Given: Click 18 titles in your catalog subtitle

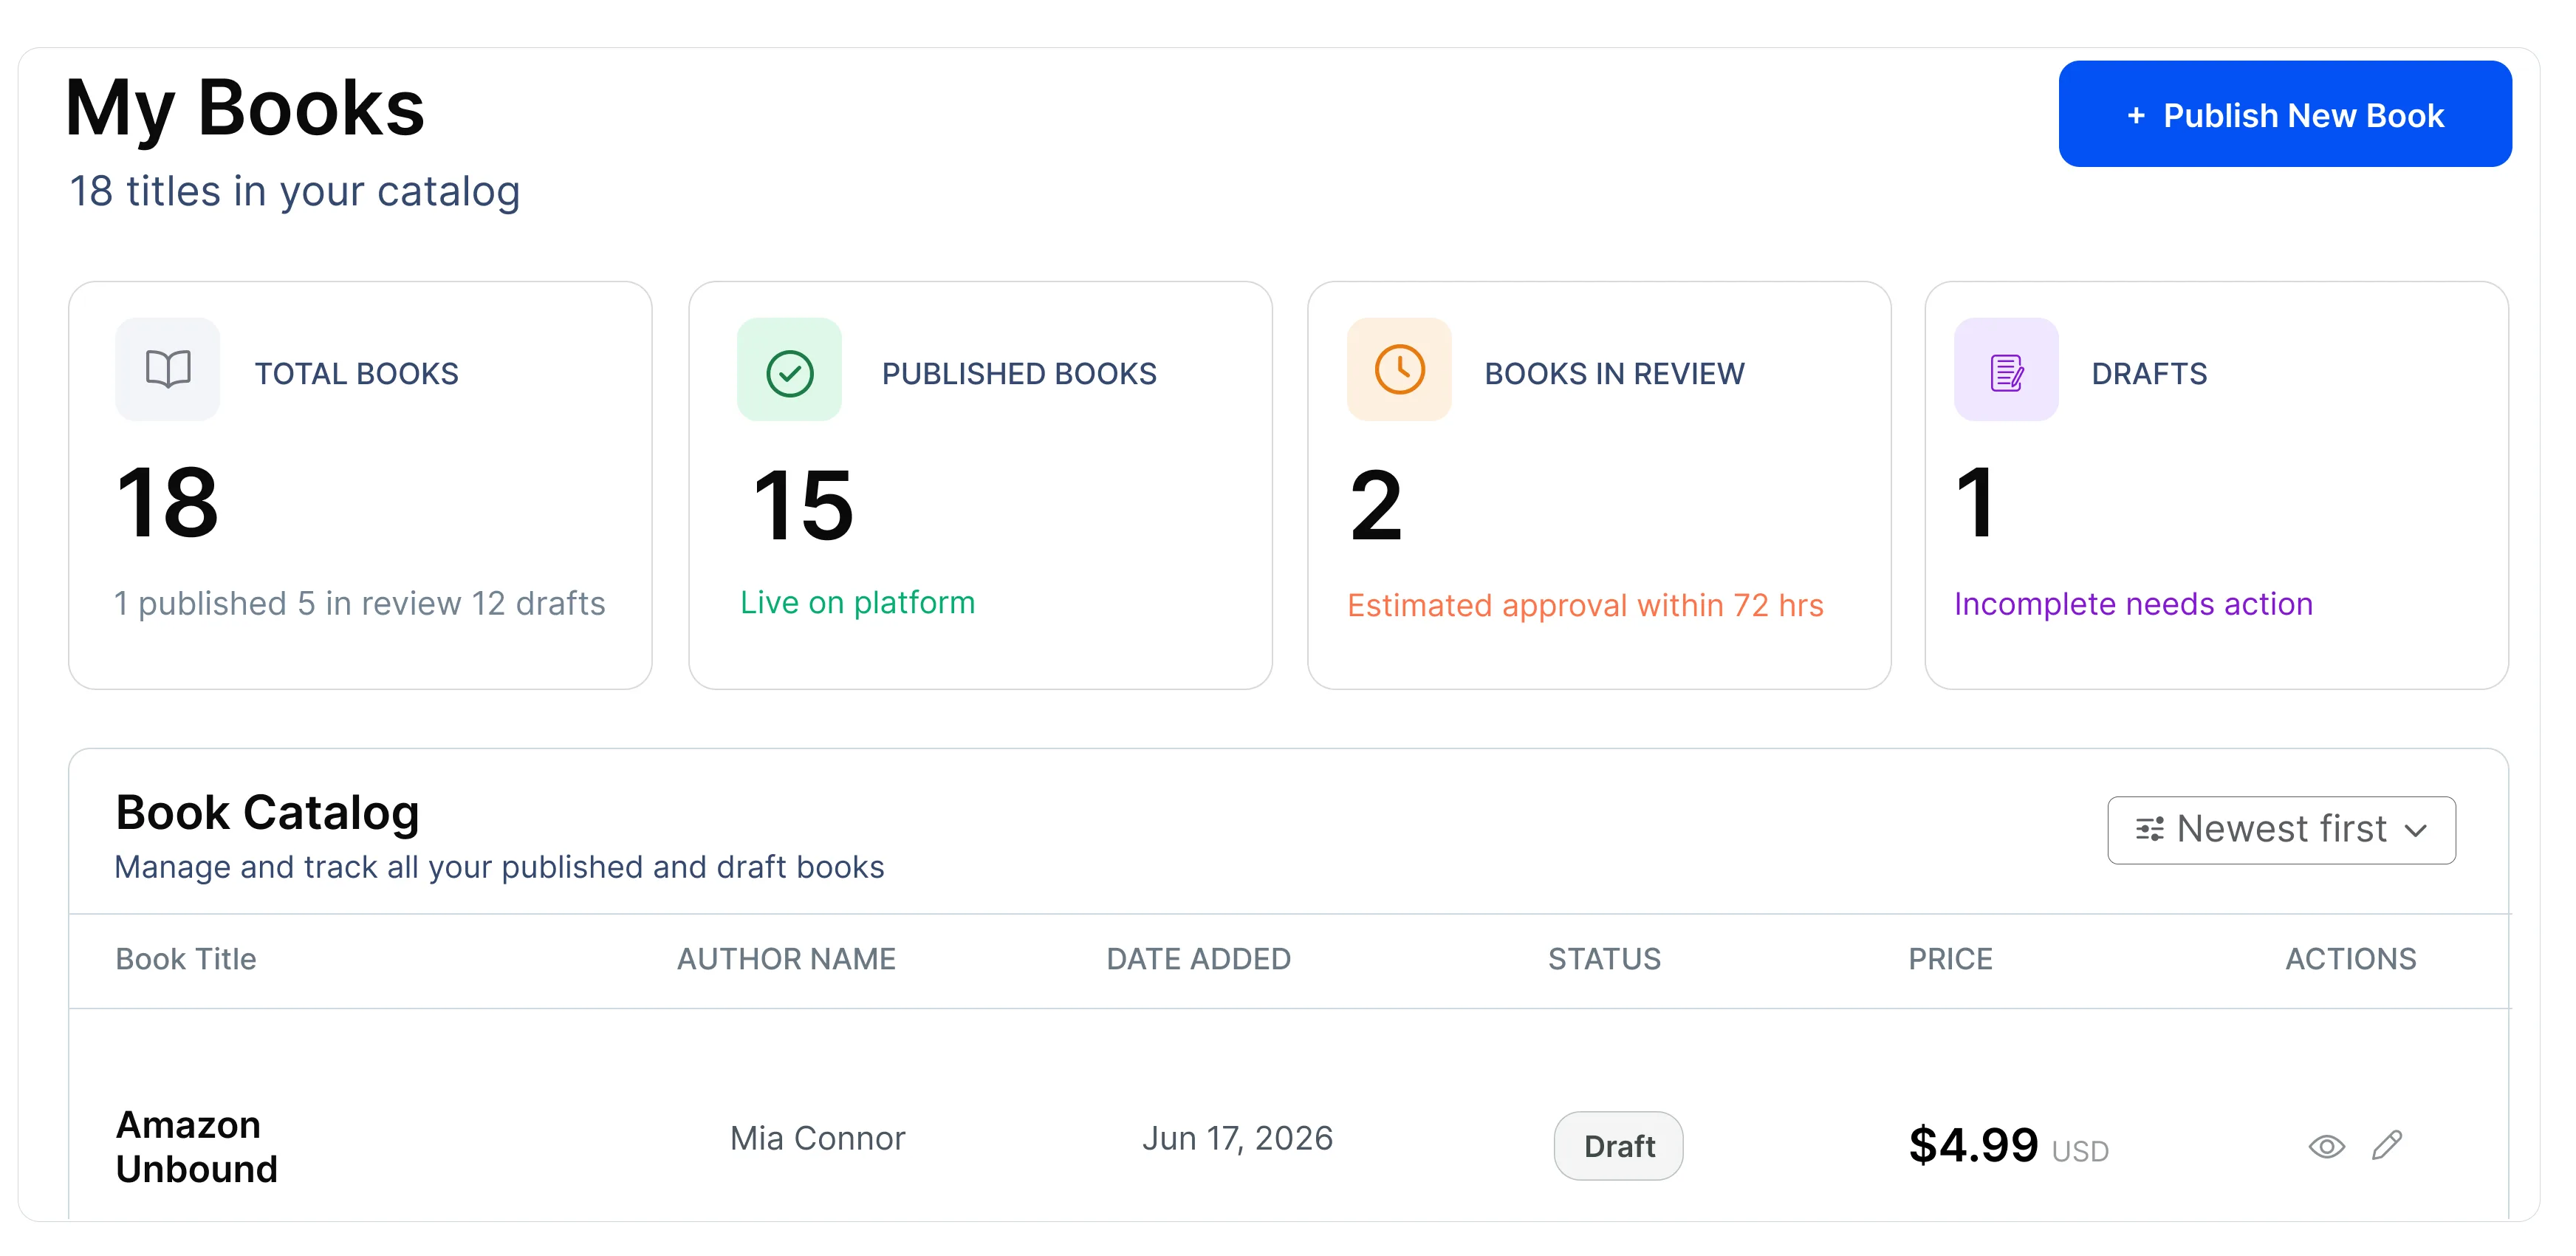Looking at the screenshot, I should (x=294, y=191).
